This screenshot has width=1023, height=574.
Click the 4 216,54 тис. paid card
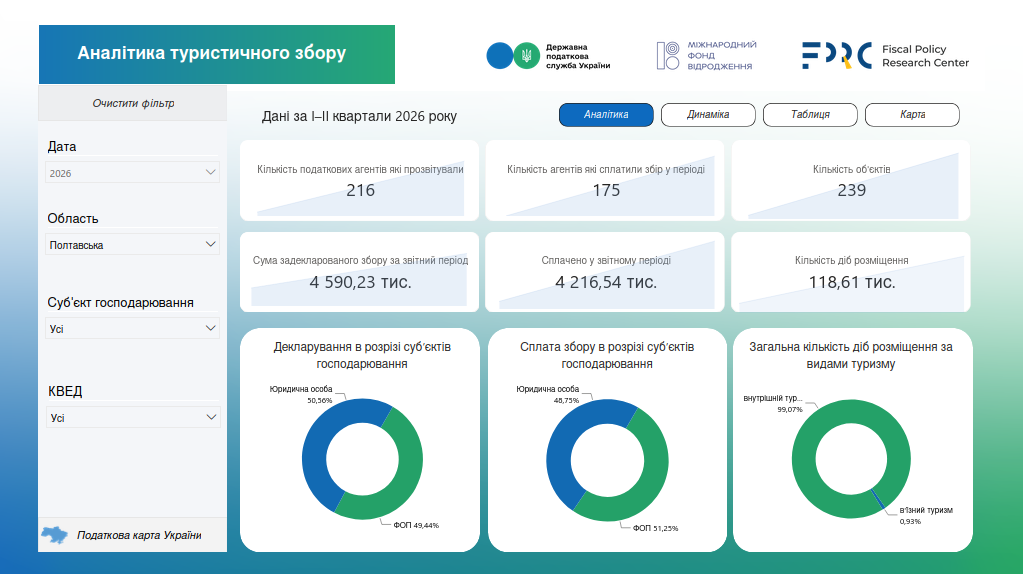click(x=605, y=272)
